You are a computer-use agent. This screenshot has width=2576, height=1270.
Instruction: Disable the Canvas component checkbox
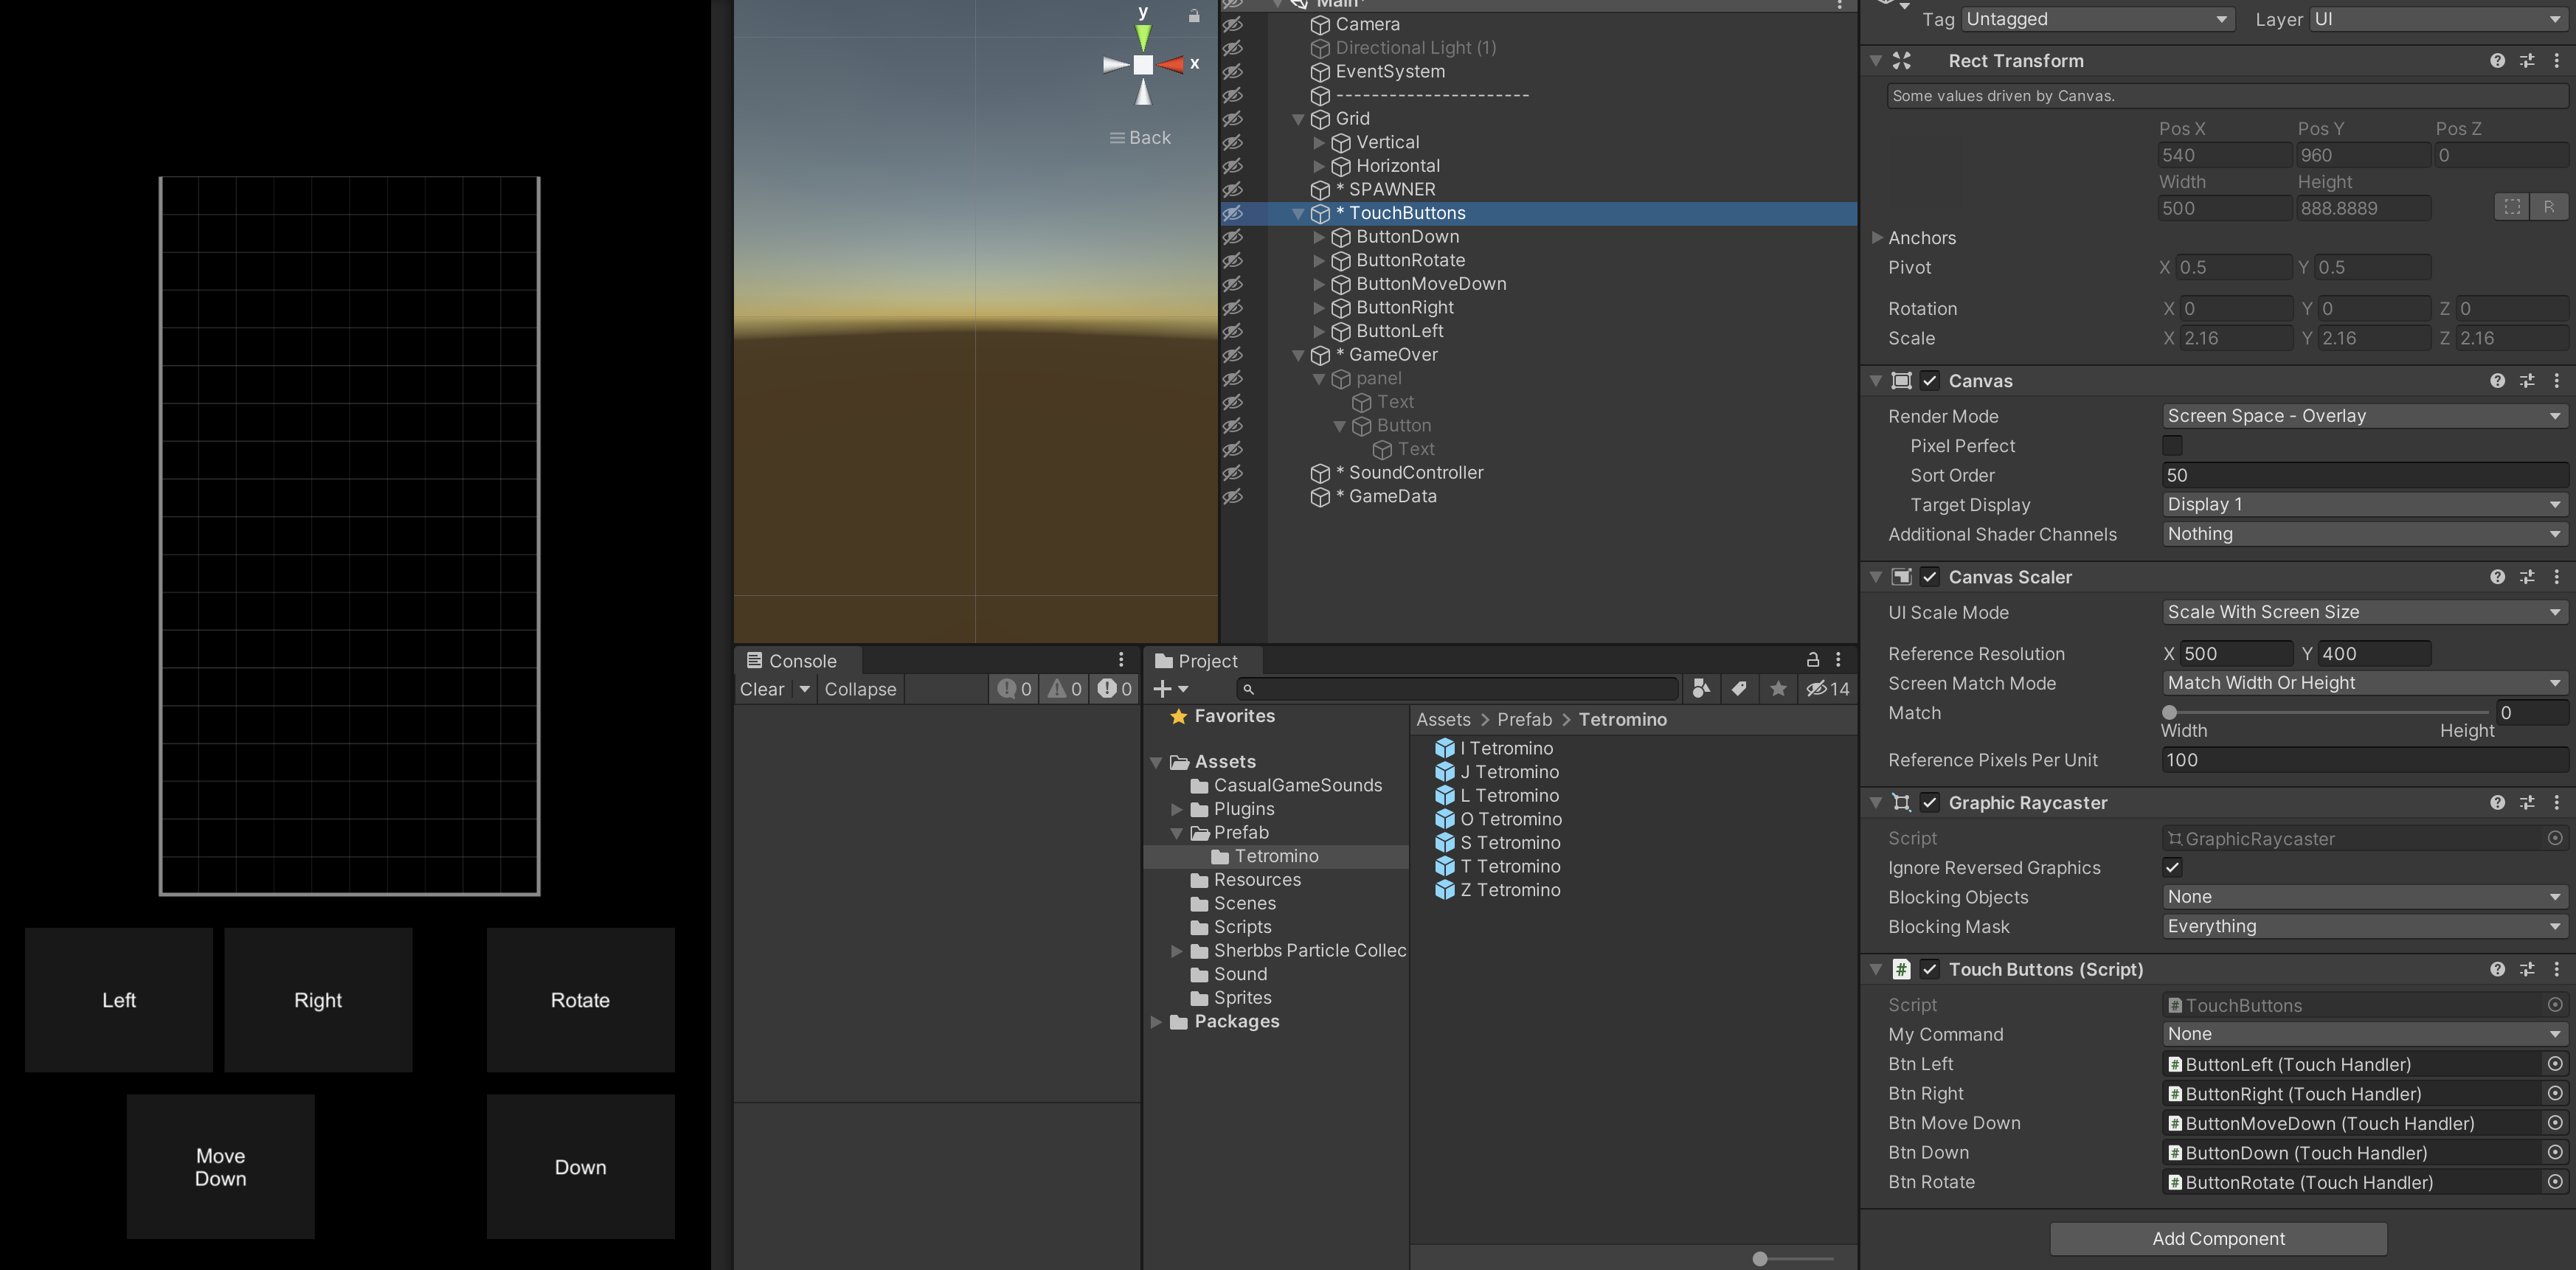(x=1930, y=381)
